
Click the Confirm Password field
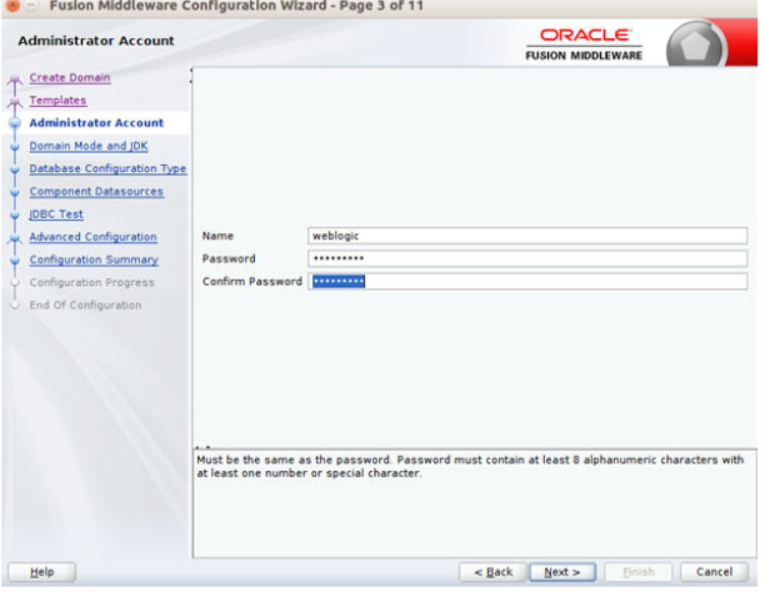pos(527,281)
